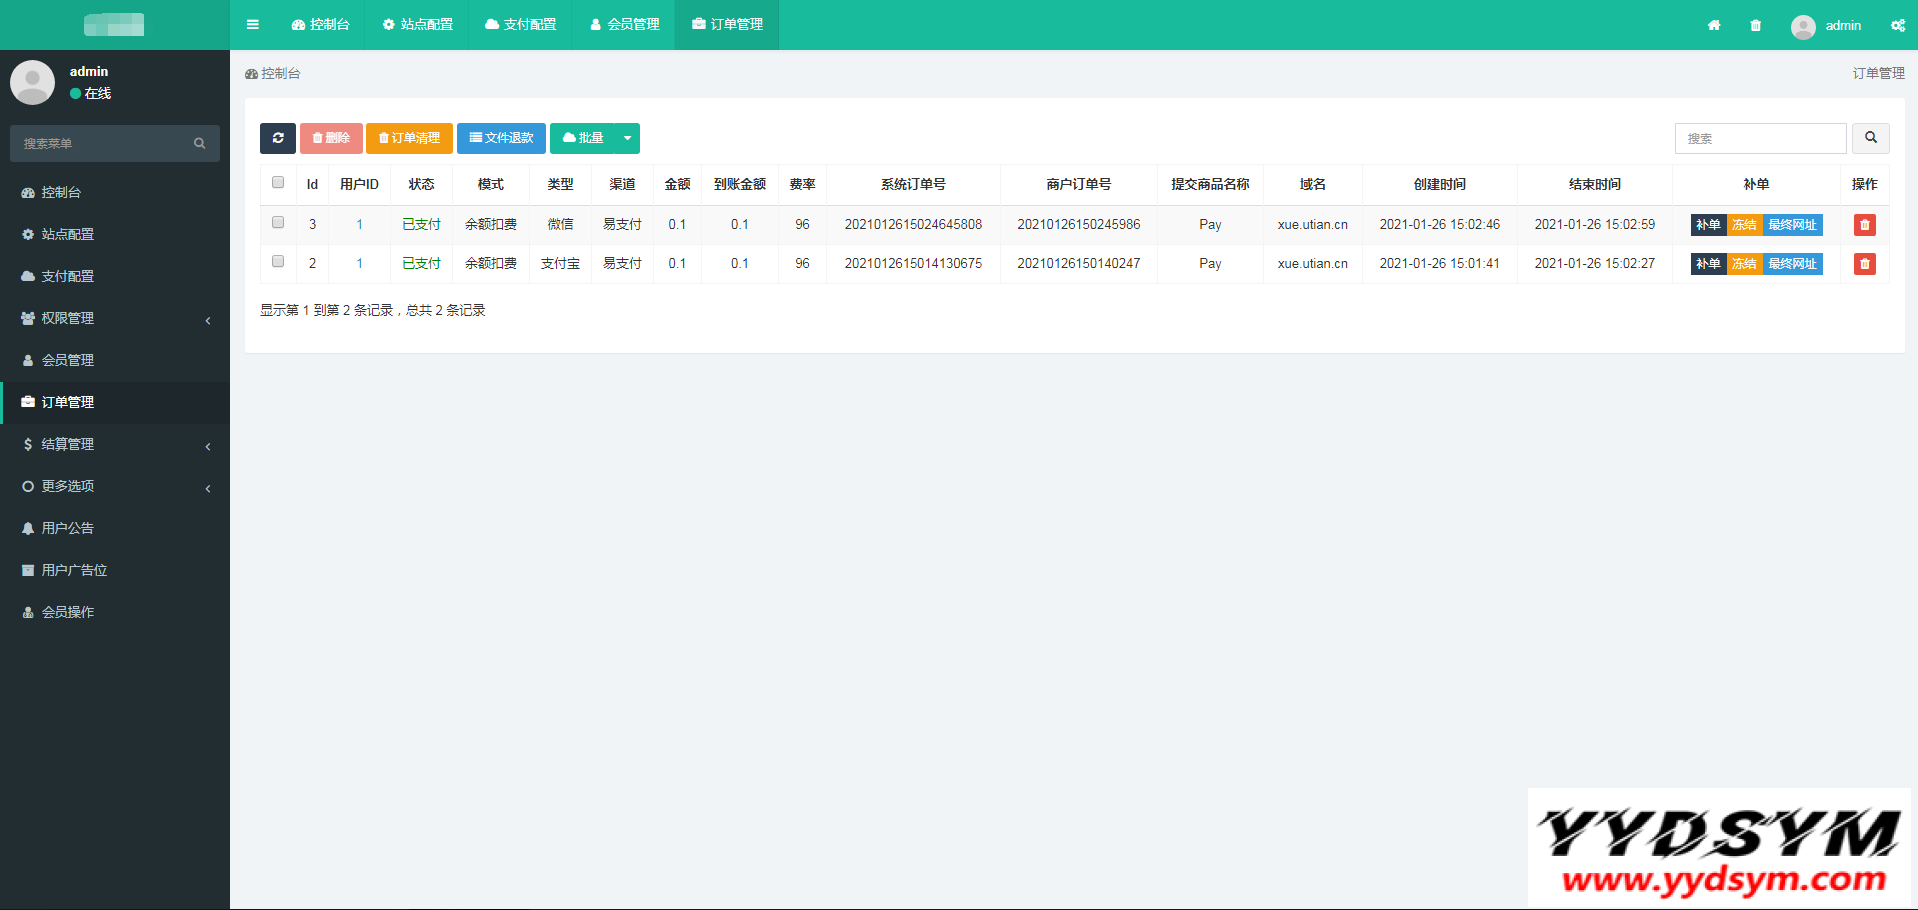Click 最终网址 button for order 2
The height and width of the screenshot is (910, 1918).
click(x=1792, y=264)
